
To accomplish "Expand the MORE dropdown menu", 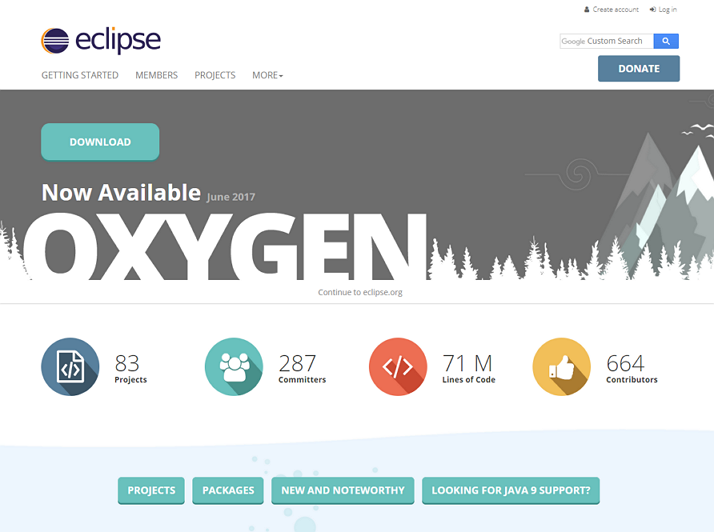I will coord(268,75).
